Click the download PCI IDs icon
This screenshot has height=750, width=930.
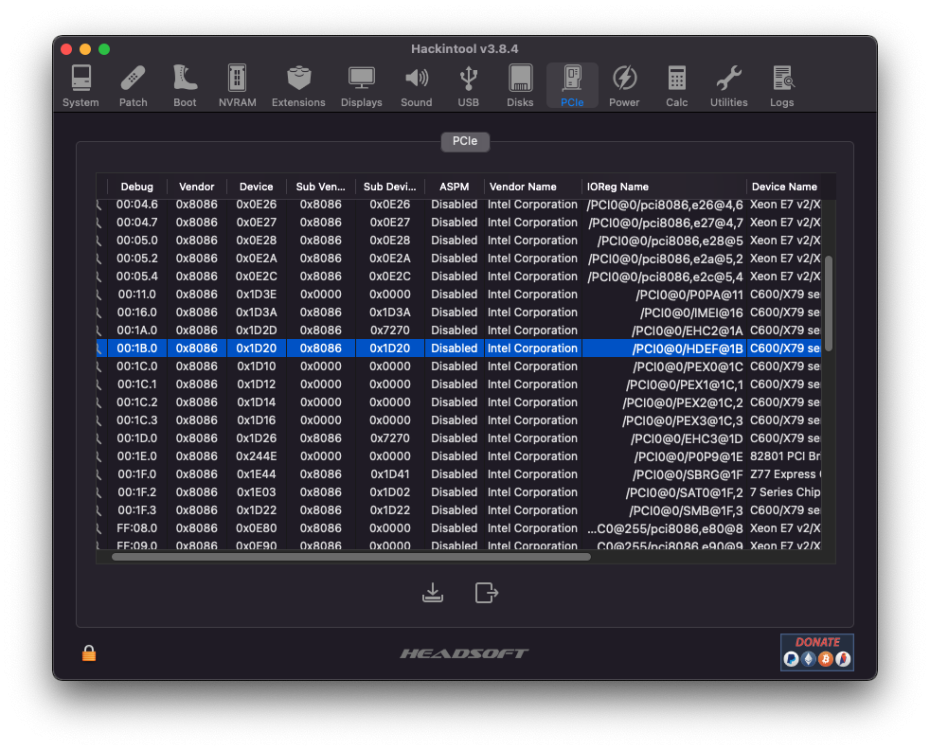pyautogui.click(x=432, y=592)
